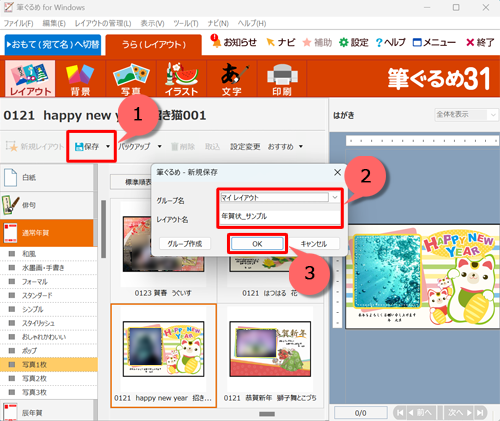Click グループ作成 button in dialog

click(x=185, y=244)
